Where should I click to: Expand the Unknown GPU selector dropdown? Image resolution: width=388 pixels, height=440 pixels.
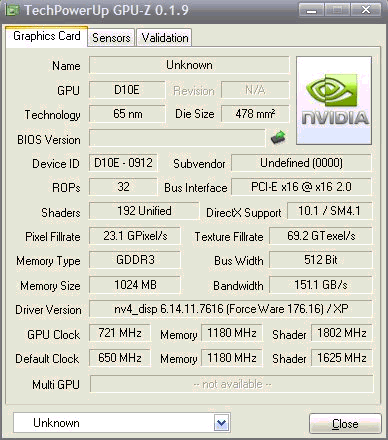pos(222,423)
